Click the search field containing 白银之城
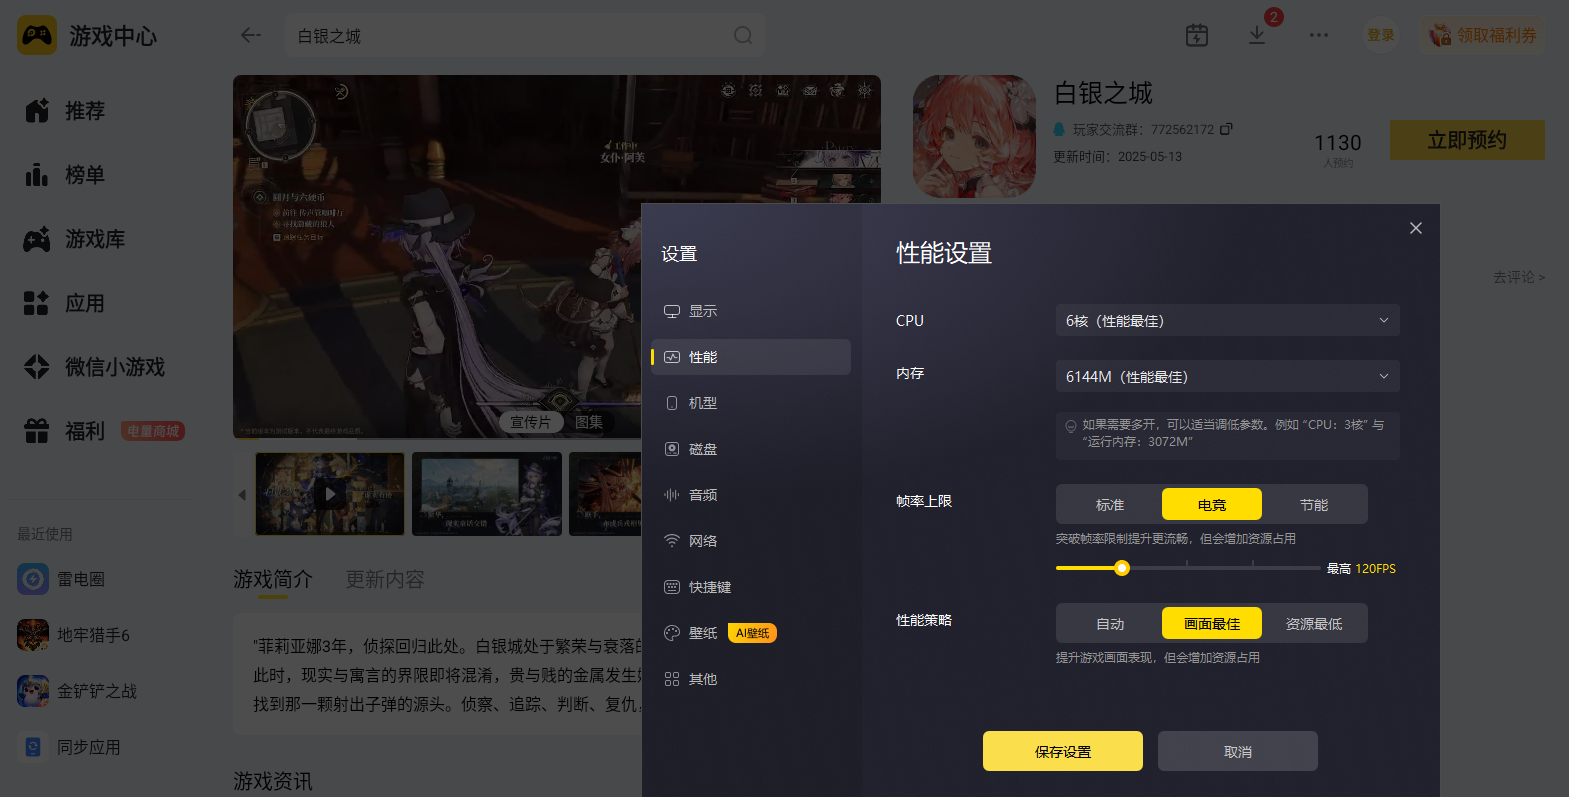This screenshot has width=1569, height=797. 525,36
